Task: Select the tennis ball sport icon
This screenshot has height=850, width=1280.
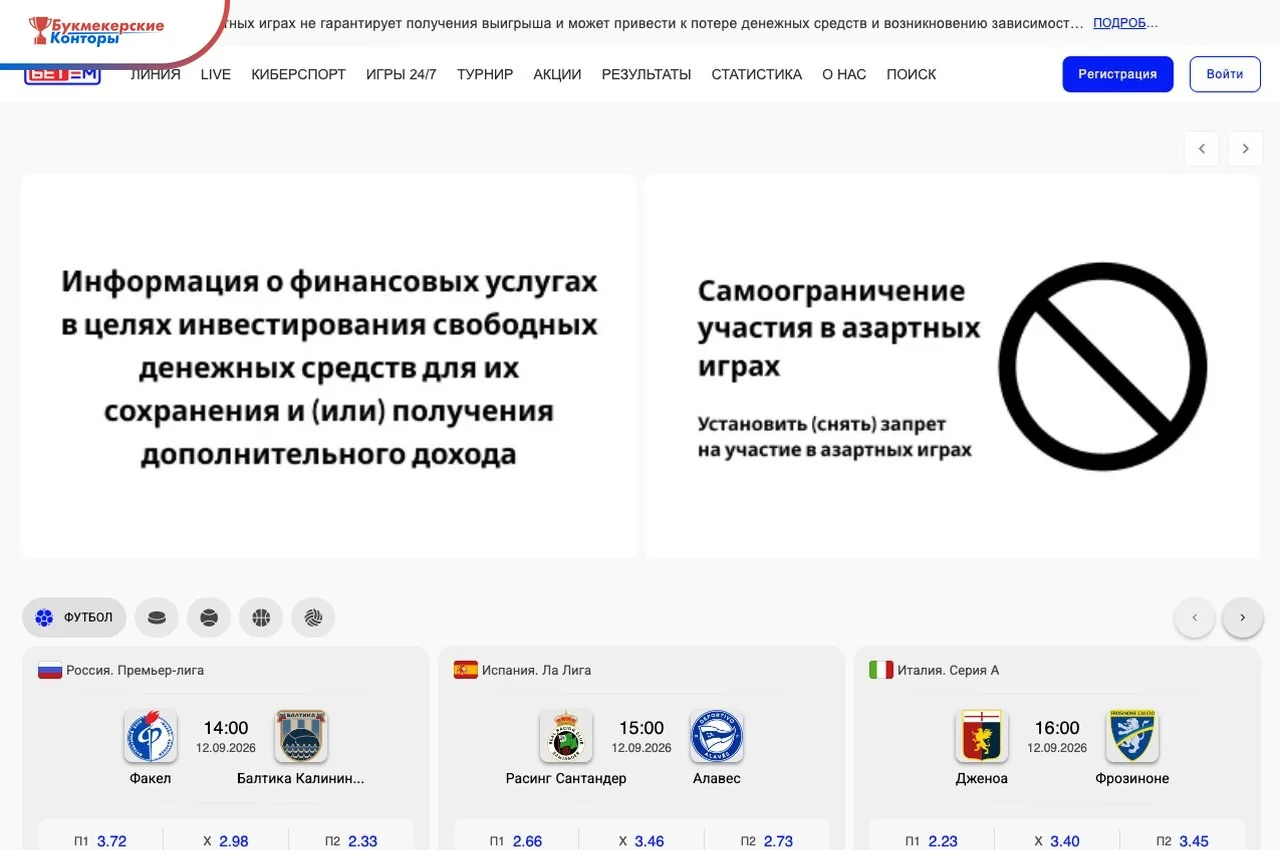Action: tap(209, 618)
